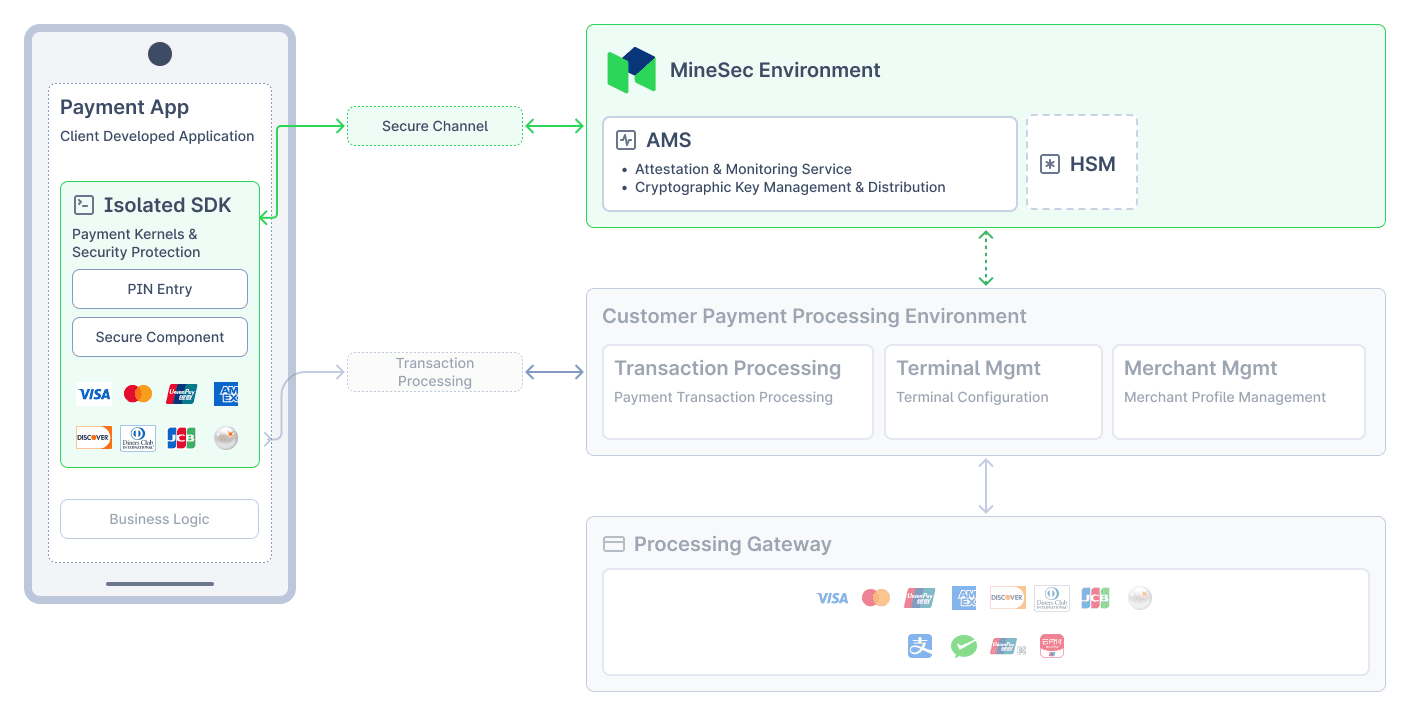Click the silver globe logo in Processing Gateway
Screen dimensions: 1410x716
[1140, 598]
